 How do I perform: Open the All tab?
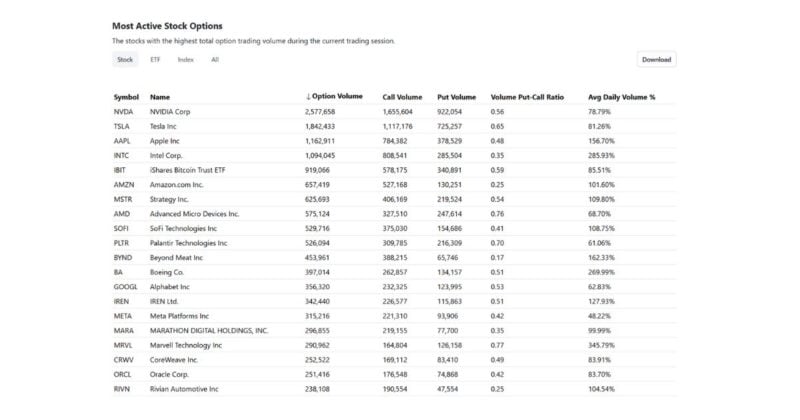[x=214, y=59]
